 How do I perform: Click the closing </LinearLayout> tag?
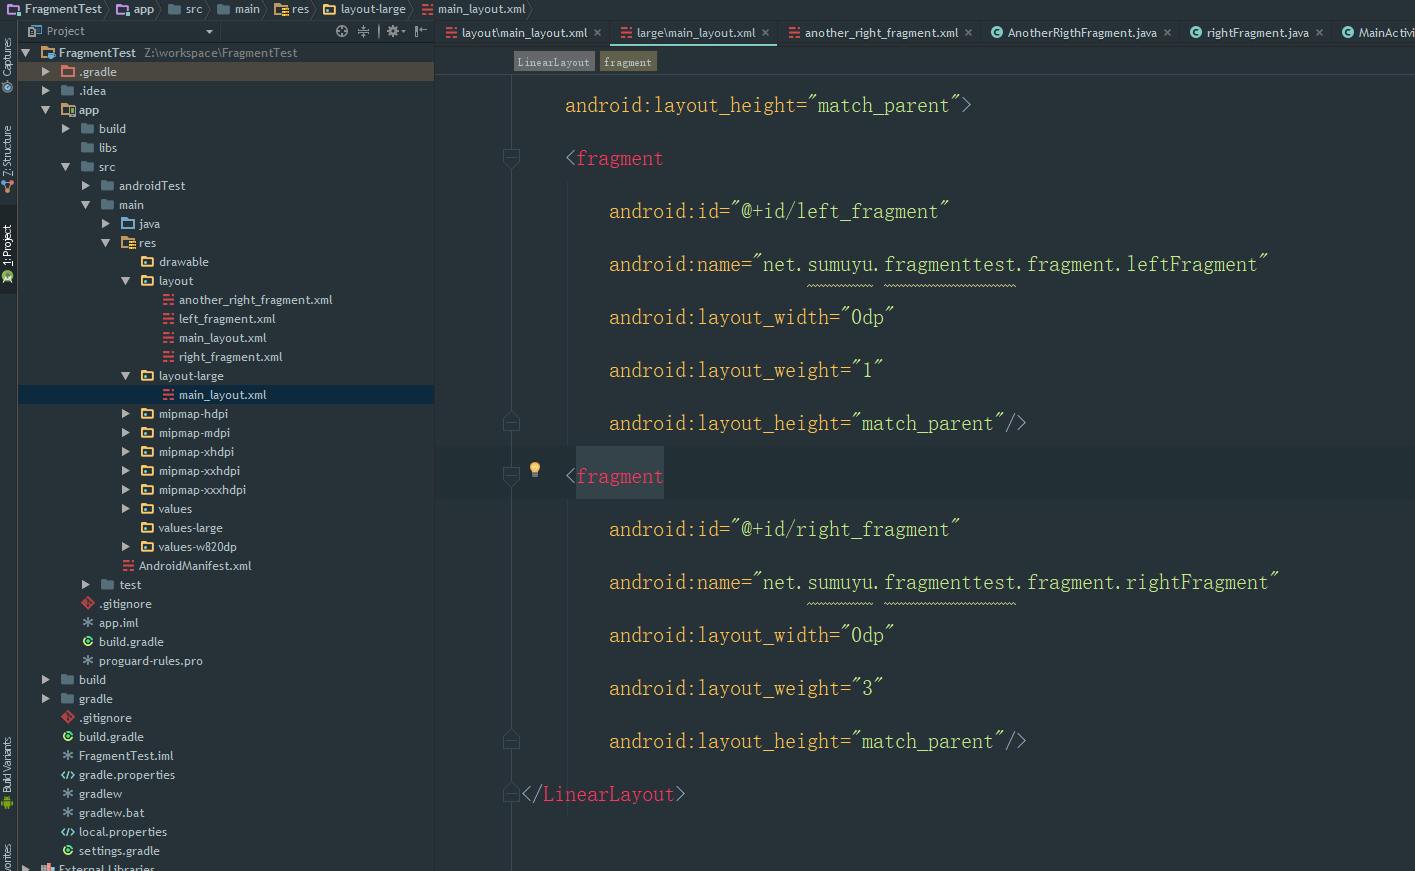[604, 794]
